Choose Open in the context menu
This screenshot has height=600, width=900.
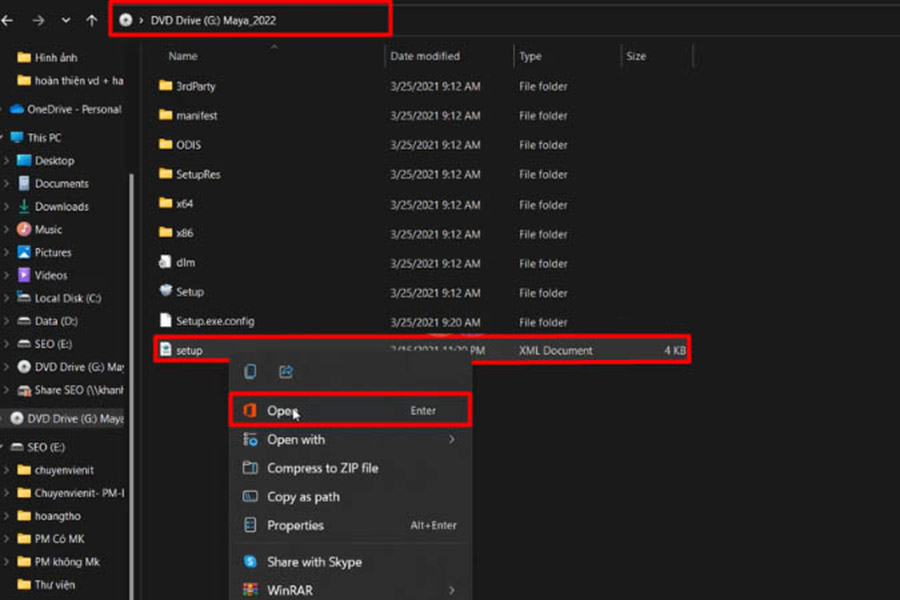tap(351, 411)
